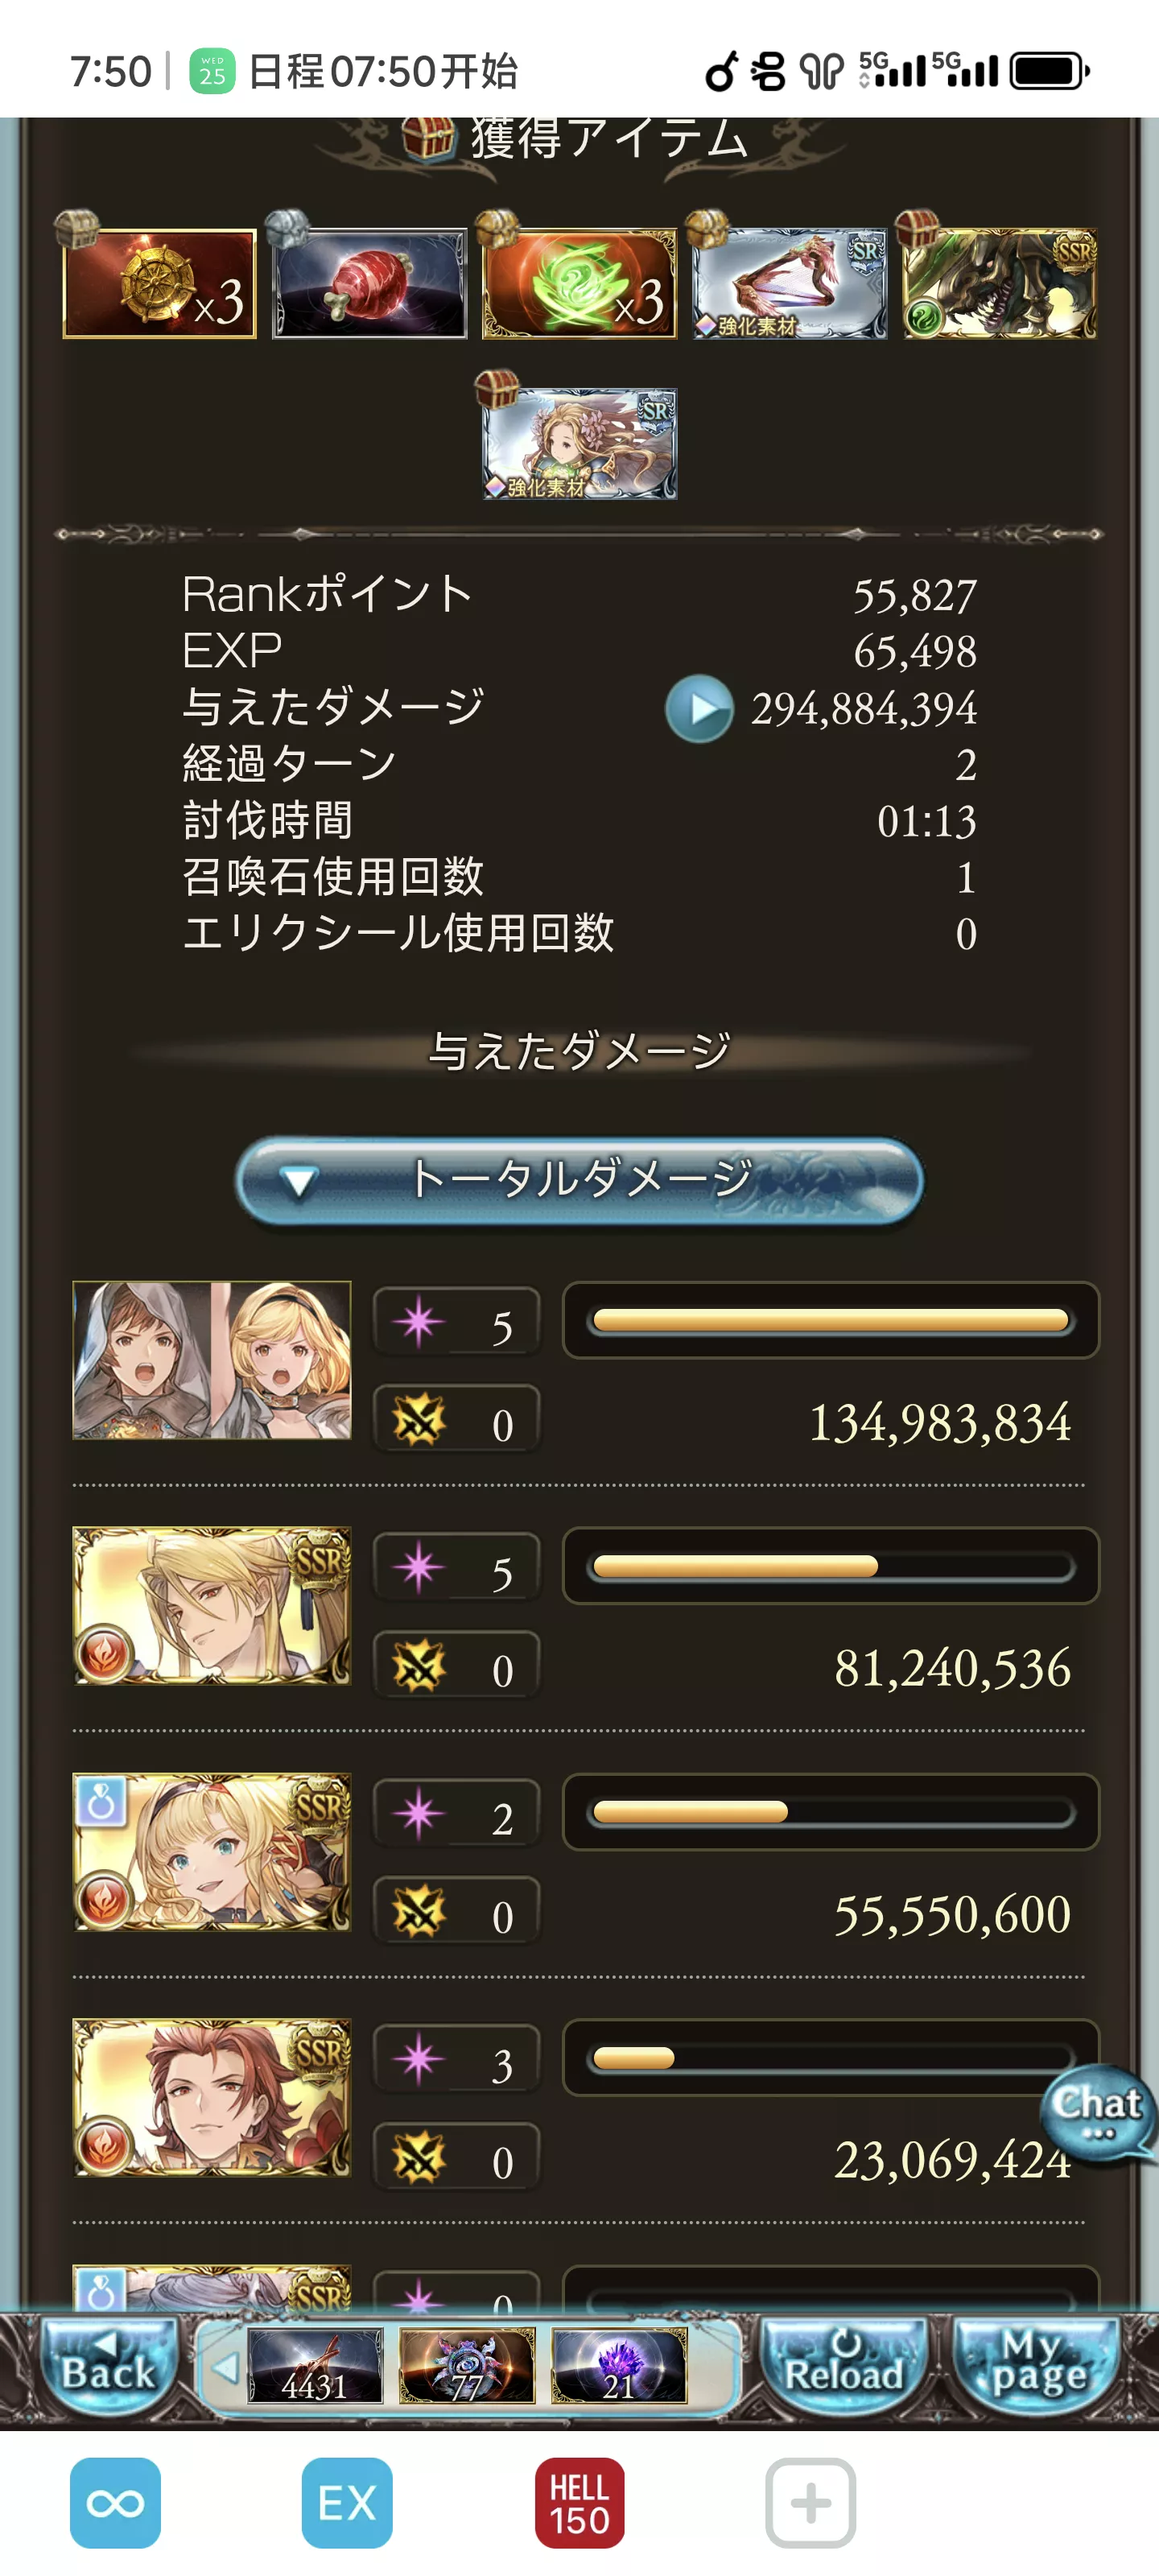
Task: Expand the トータルダメージ dropdown
Action: click(x=579, y=1181)
